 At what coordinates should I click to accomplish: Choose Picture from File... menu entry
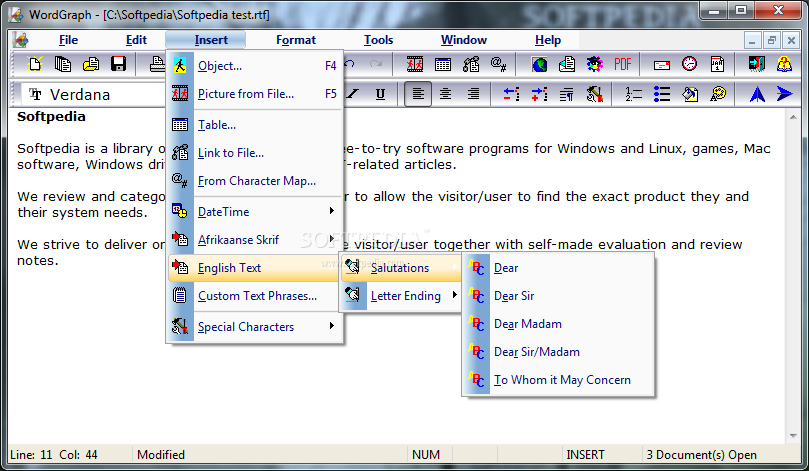click(255, 93)
